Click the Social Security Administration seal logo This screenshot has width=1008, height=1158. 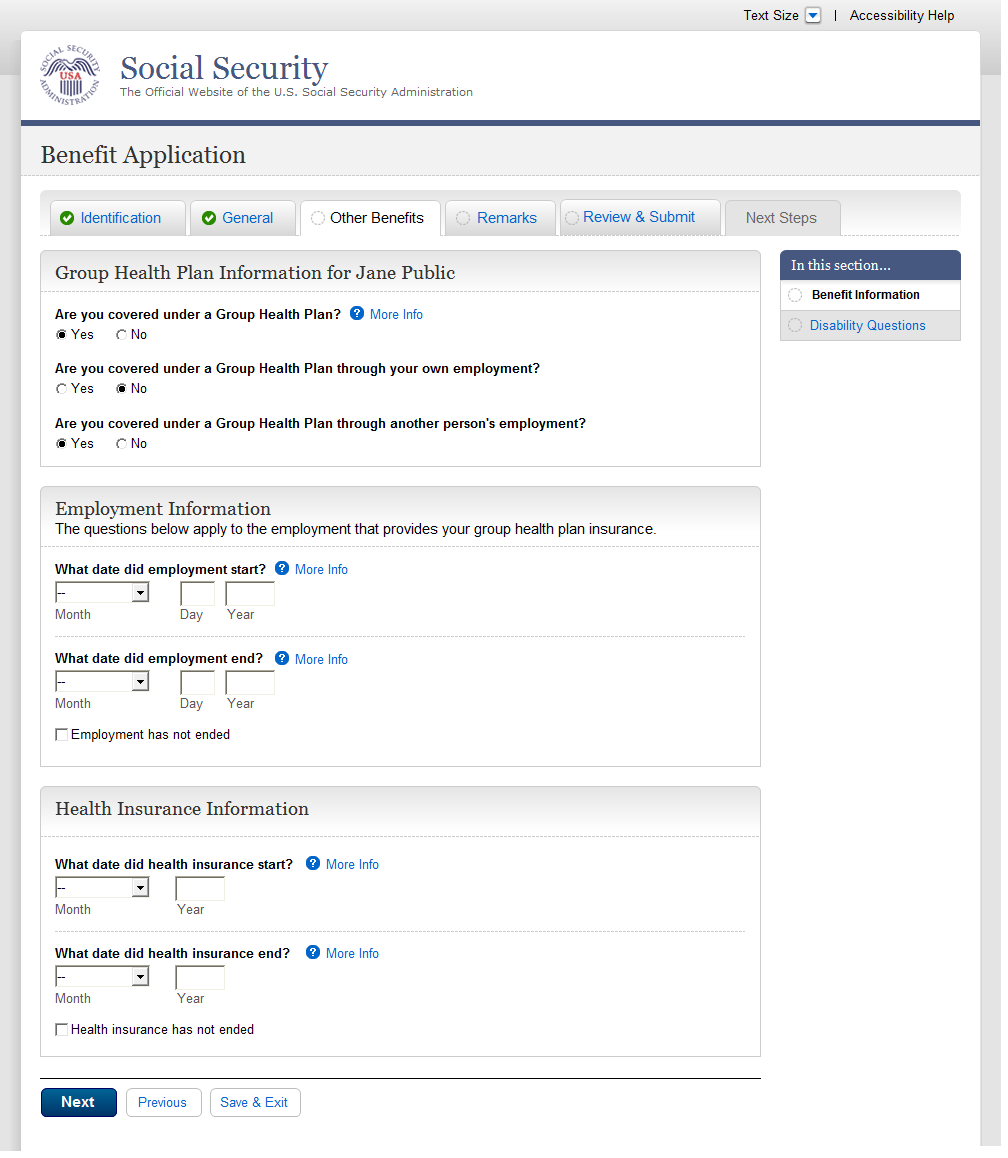(x=70, y=76)
